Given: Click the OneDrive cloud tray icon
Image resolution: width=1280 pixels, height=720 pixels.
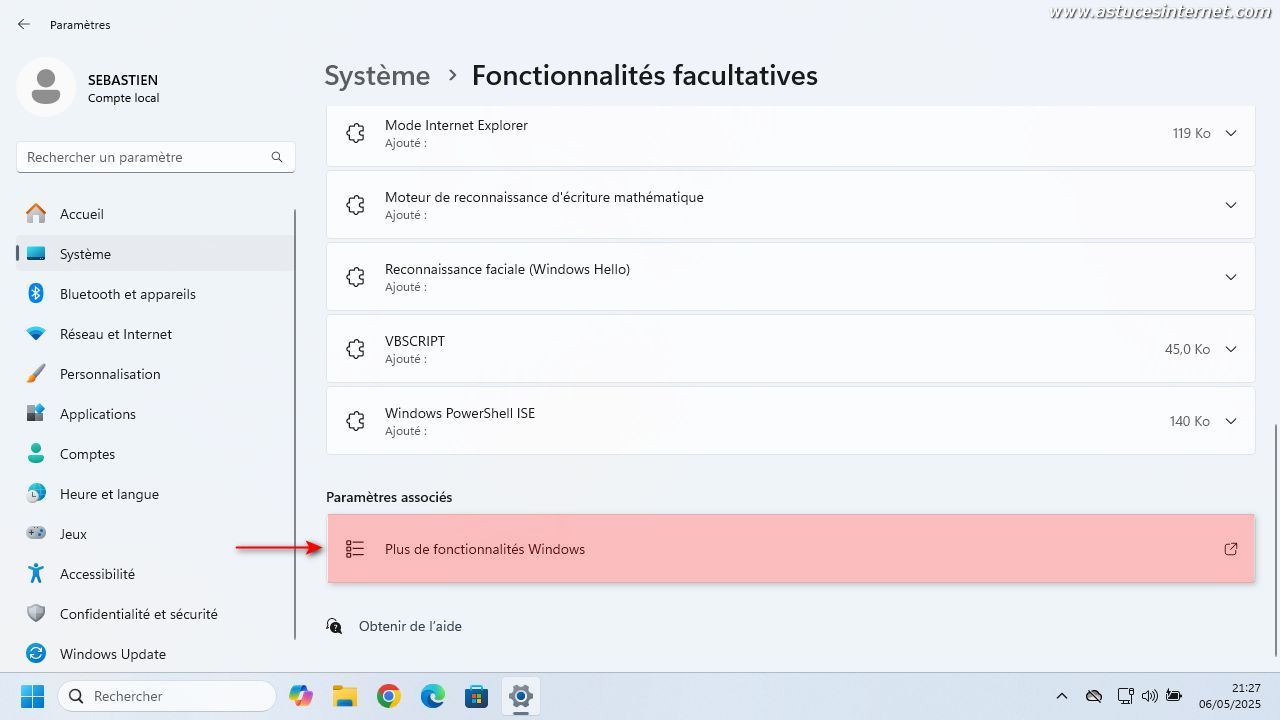Looking at the screenshot, I should pyautogui.click(x=1094, y=696).
